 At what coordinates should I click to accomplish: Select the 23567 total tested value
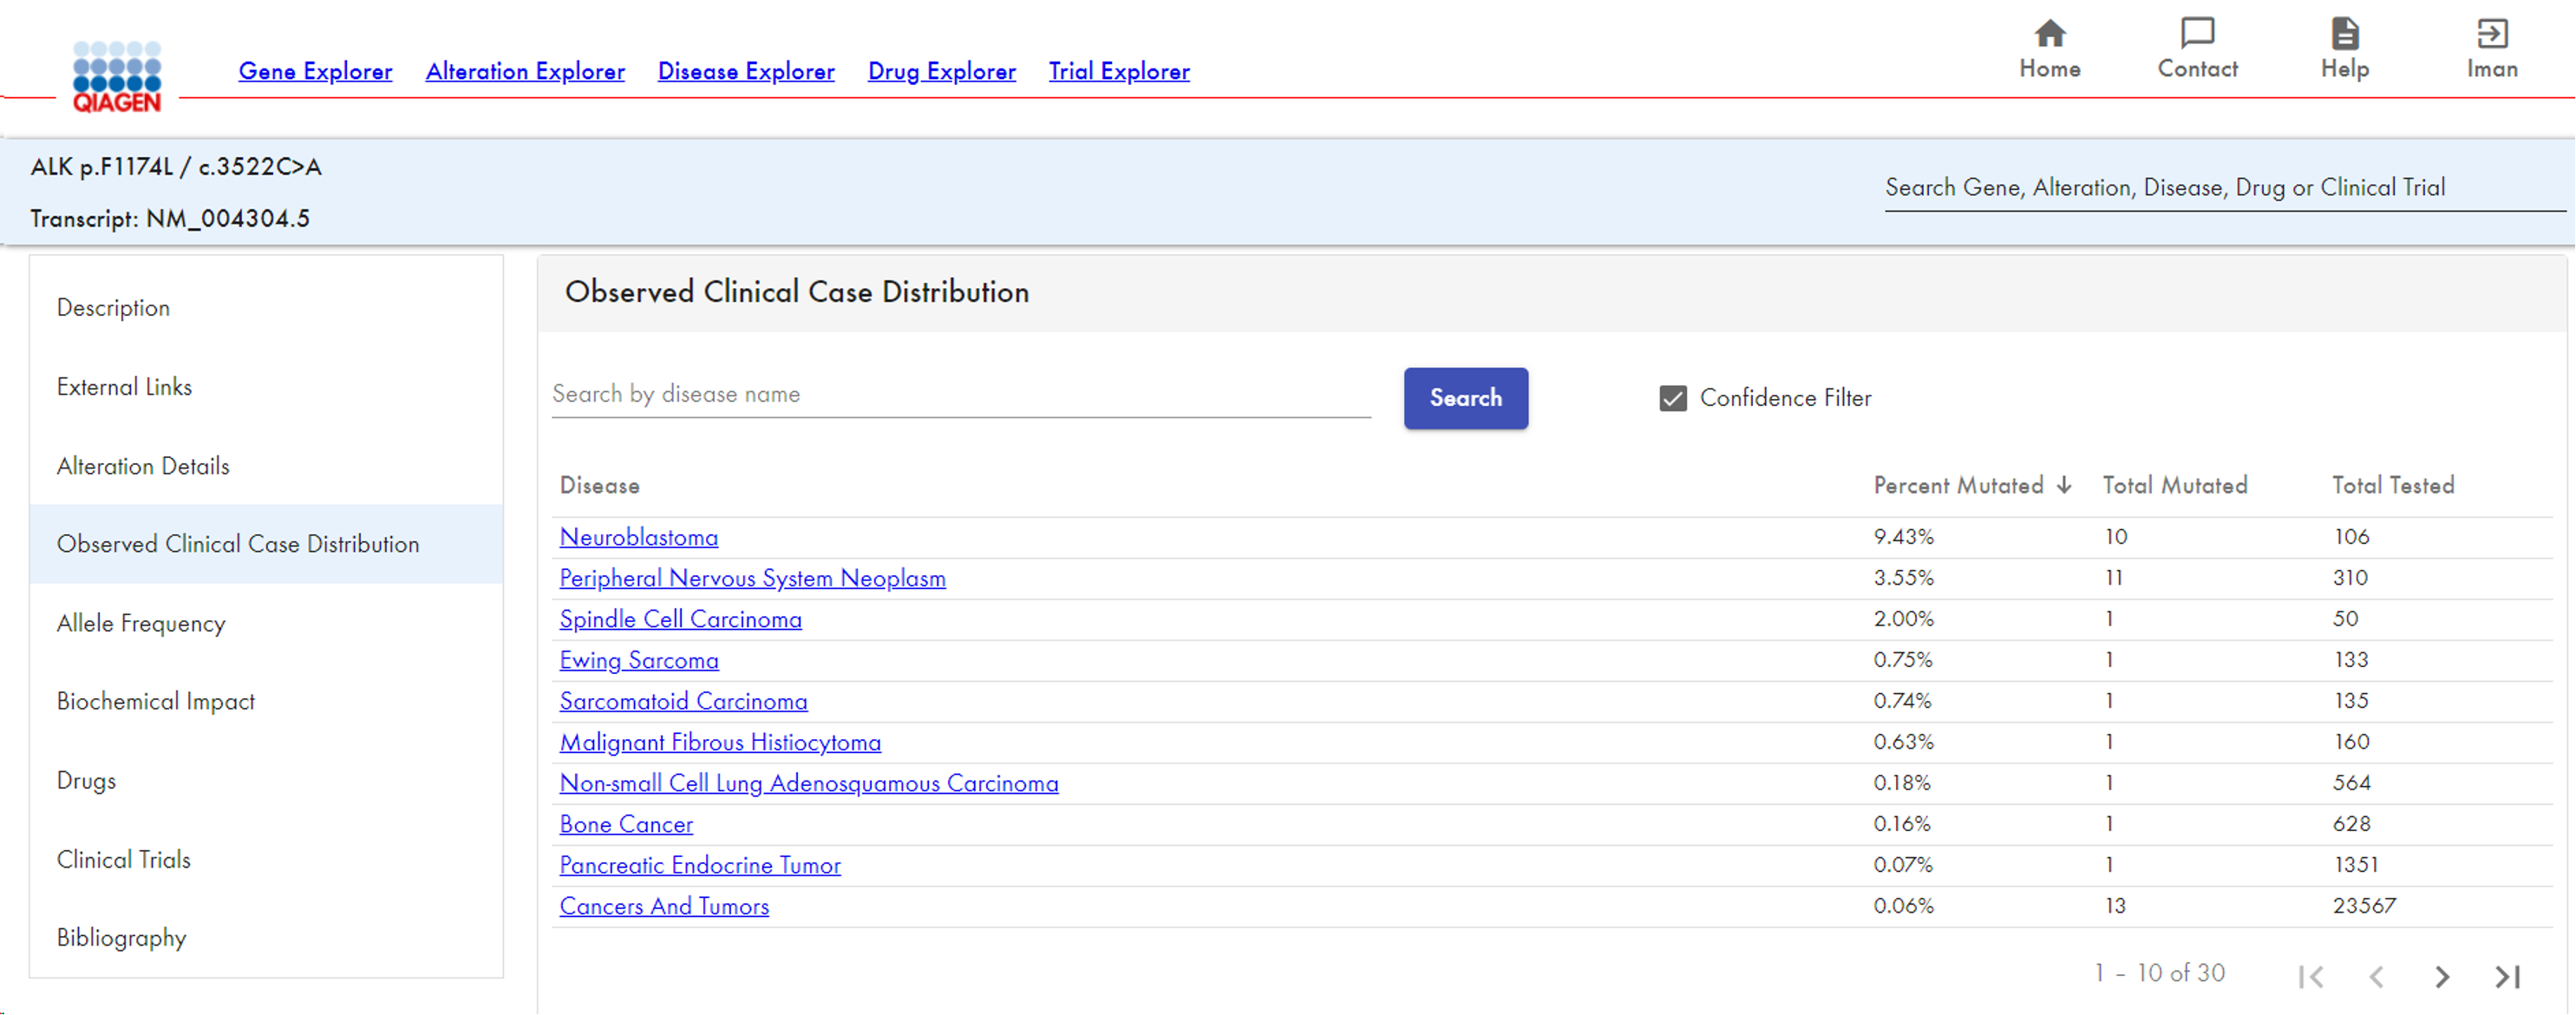click(x=2364, y=906)
